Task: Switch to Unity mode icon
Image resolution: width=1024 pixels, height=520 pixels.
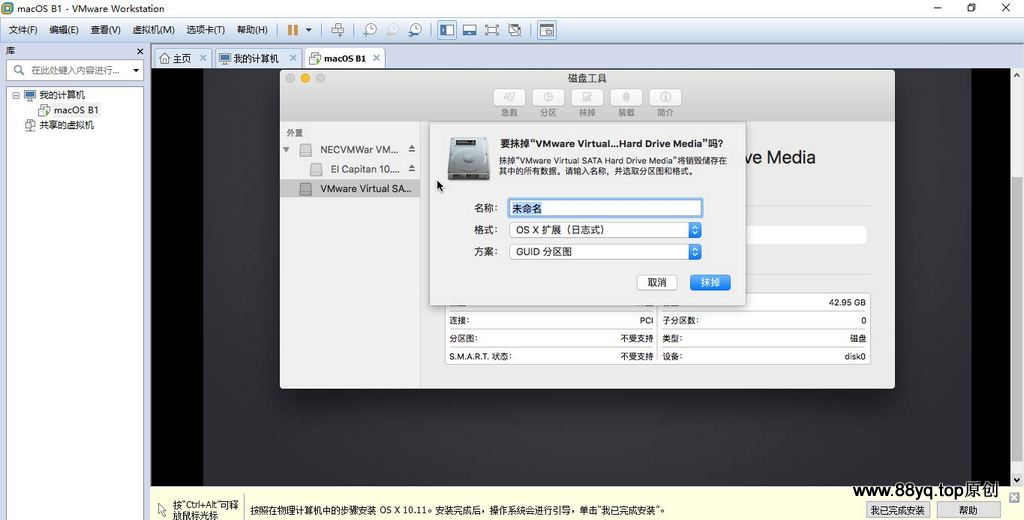Action: 515,30
